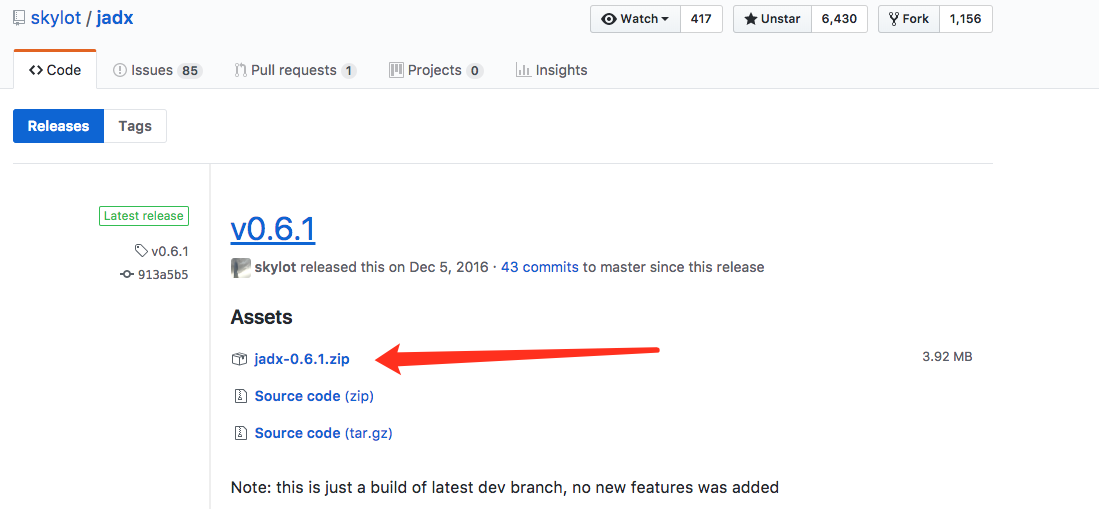Switch to the Code tab
The height and width of the screenshot is (509, 1099).
pos(55,70)
